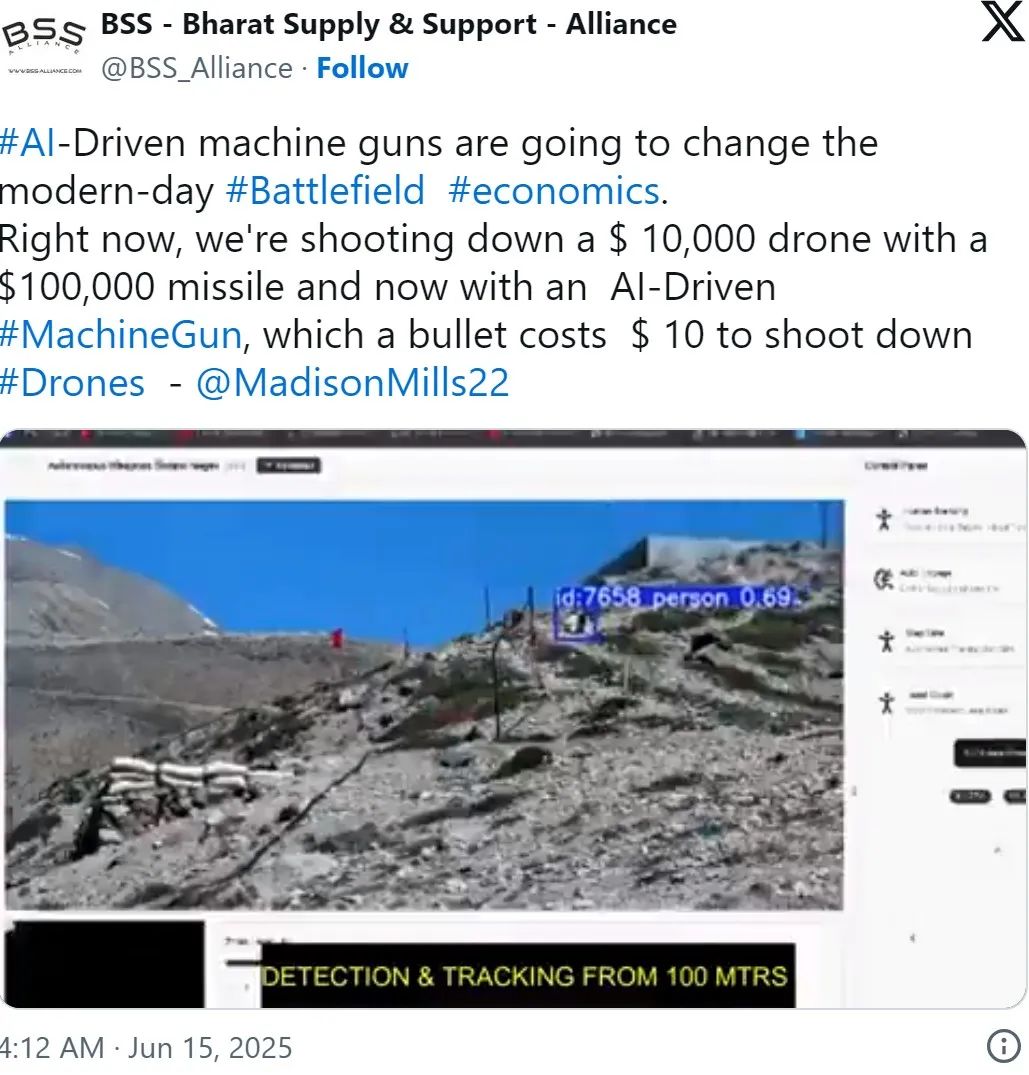
Task: Expand the small upward caret in control panel
Action: [x=996, y=851]
